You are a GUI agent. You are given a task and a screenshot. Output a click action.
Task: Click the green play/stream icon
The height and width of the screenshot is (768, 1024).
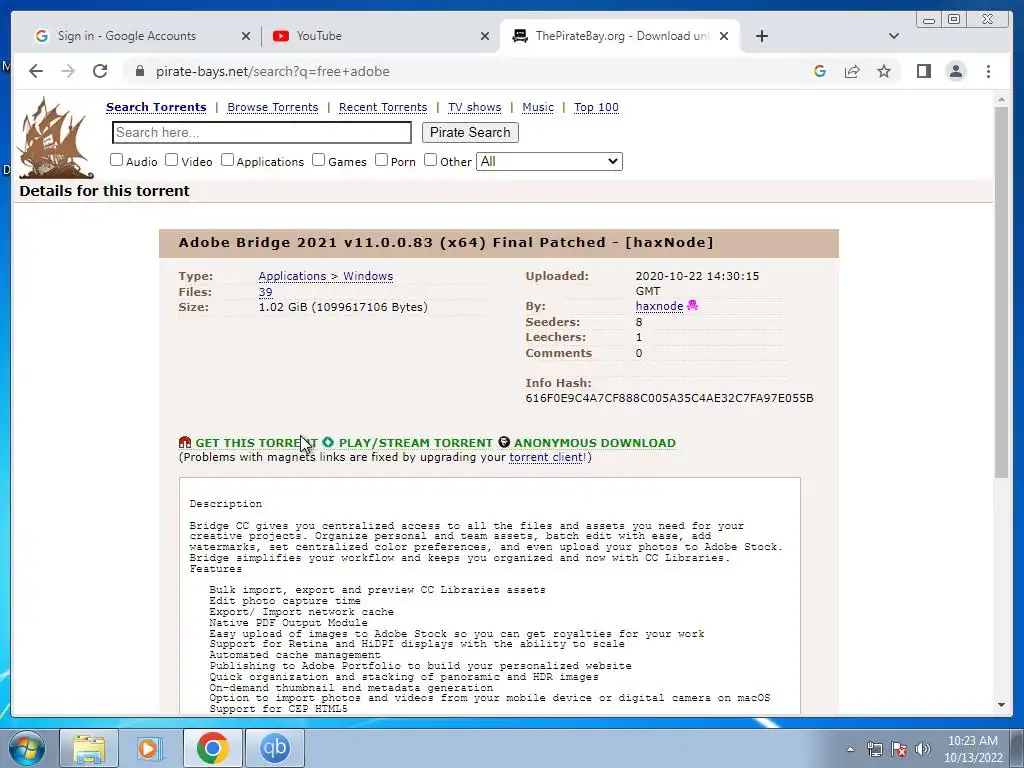pyautogui.click(x=328, y=442)
